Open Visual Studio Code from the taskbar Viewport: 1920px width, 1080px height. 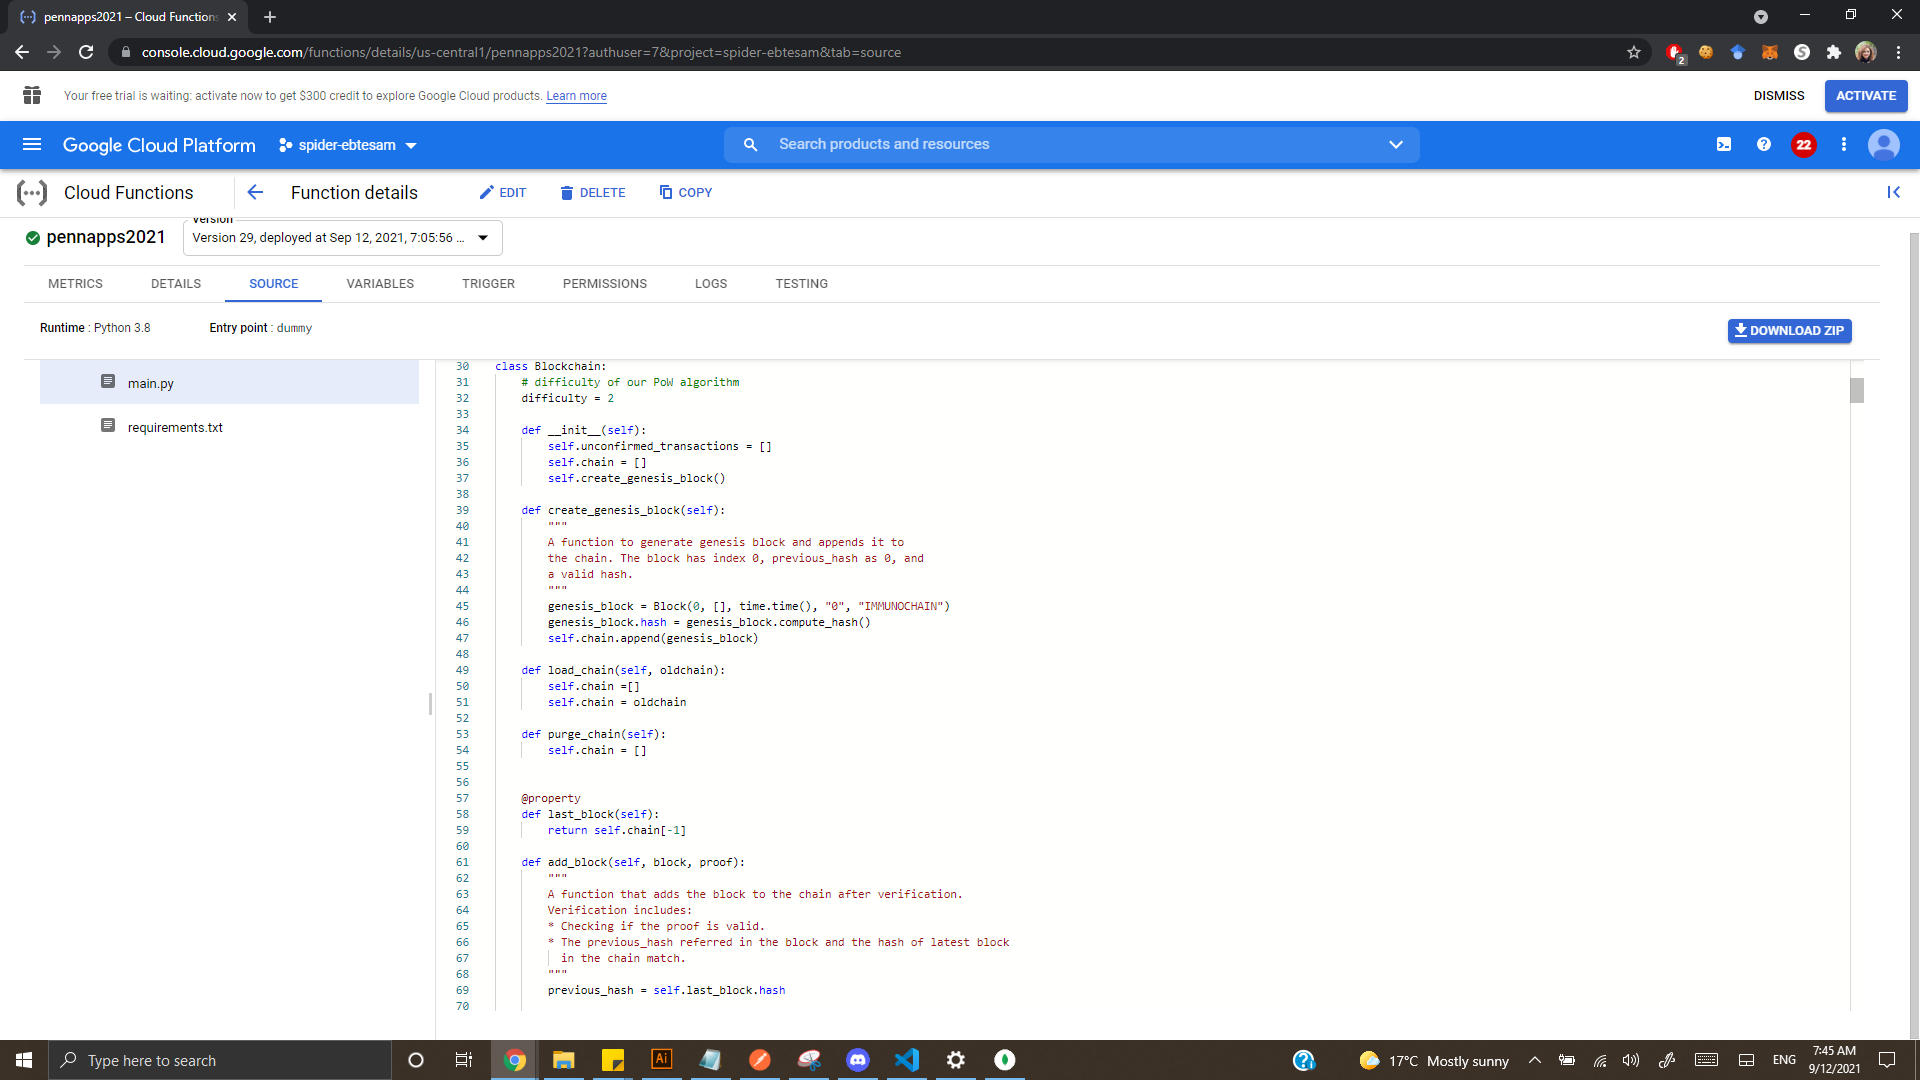[x=907, y=1060]
